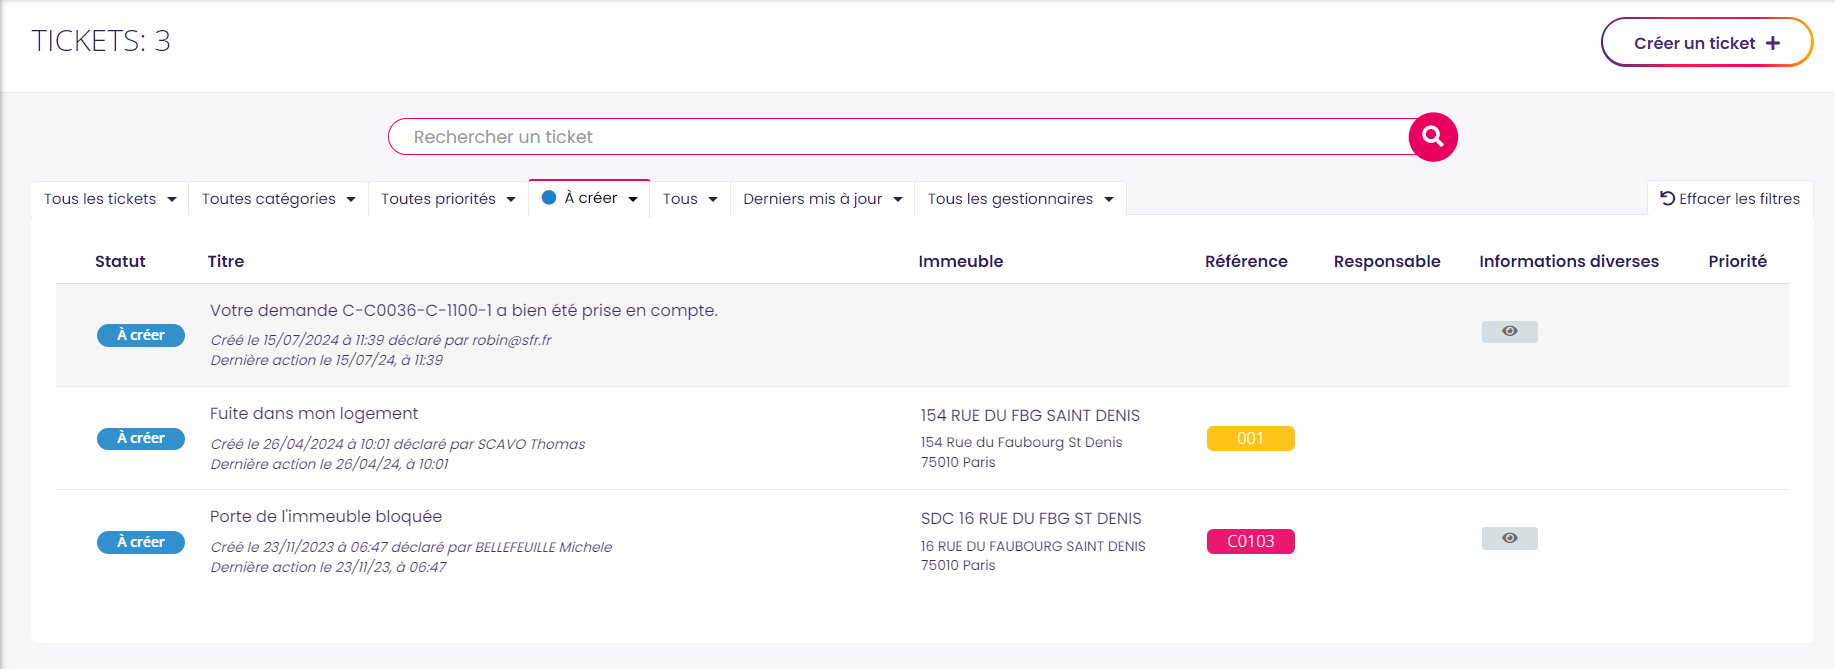Select the Titre column header
1835x669 pixels.
tap(226, 262)
